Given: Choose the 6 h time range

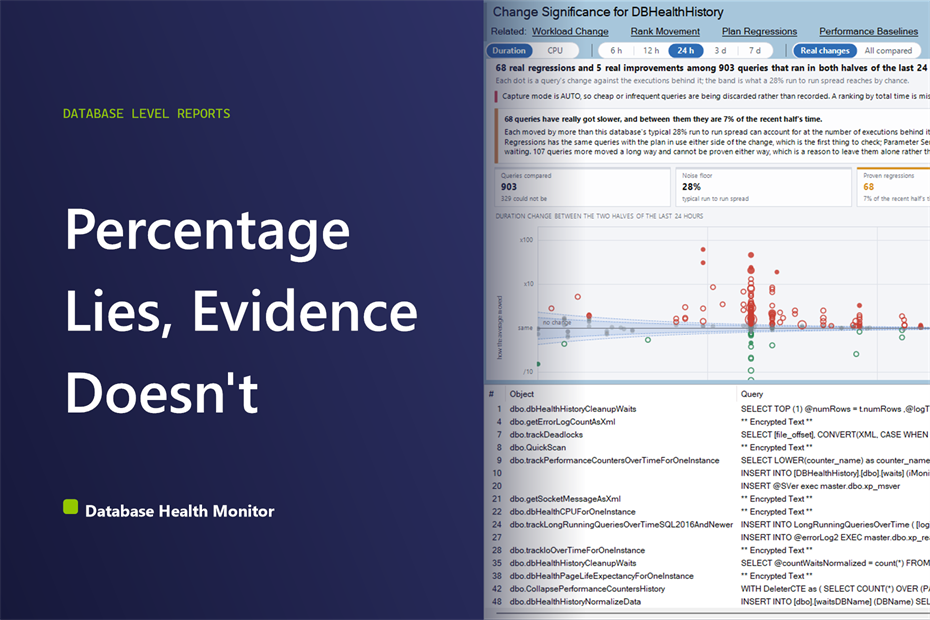Looking at the screenshot, I should click(x=616, y=50).
